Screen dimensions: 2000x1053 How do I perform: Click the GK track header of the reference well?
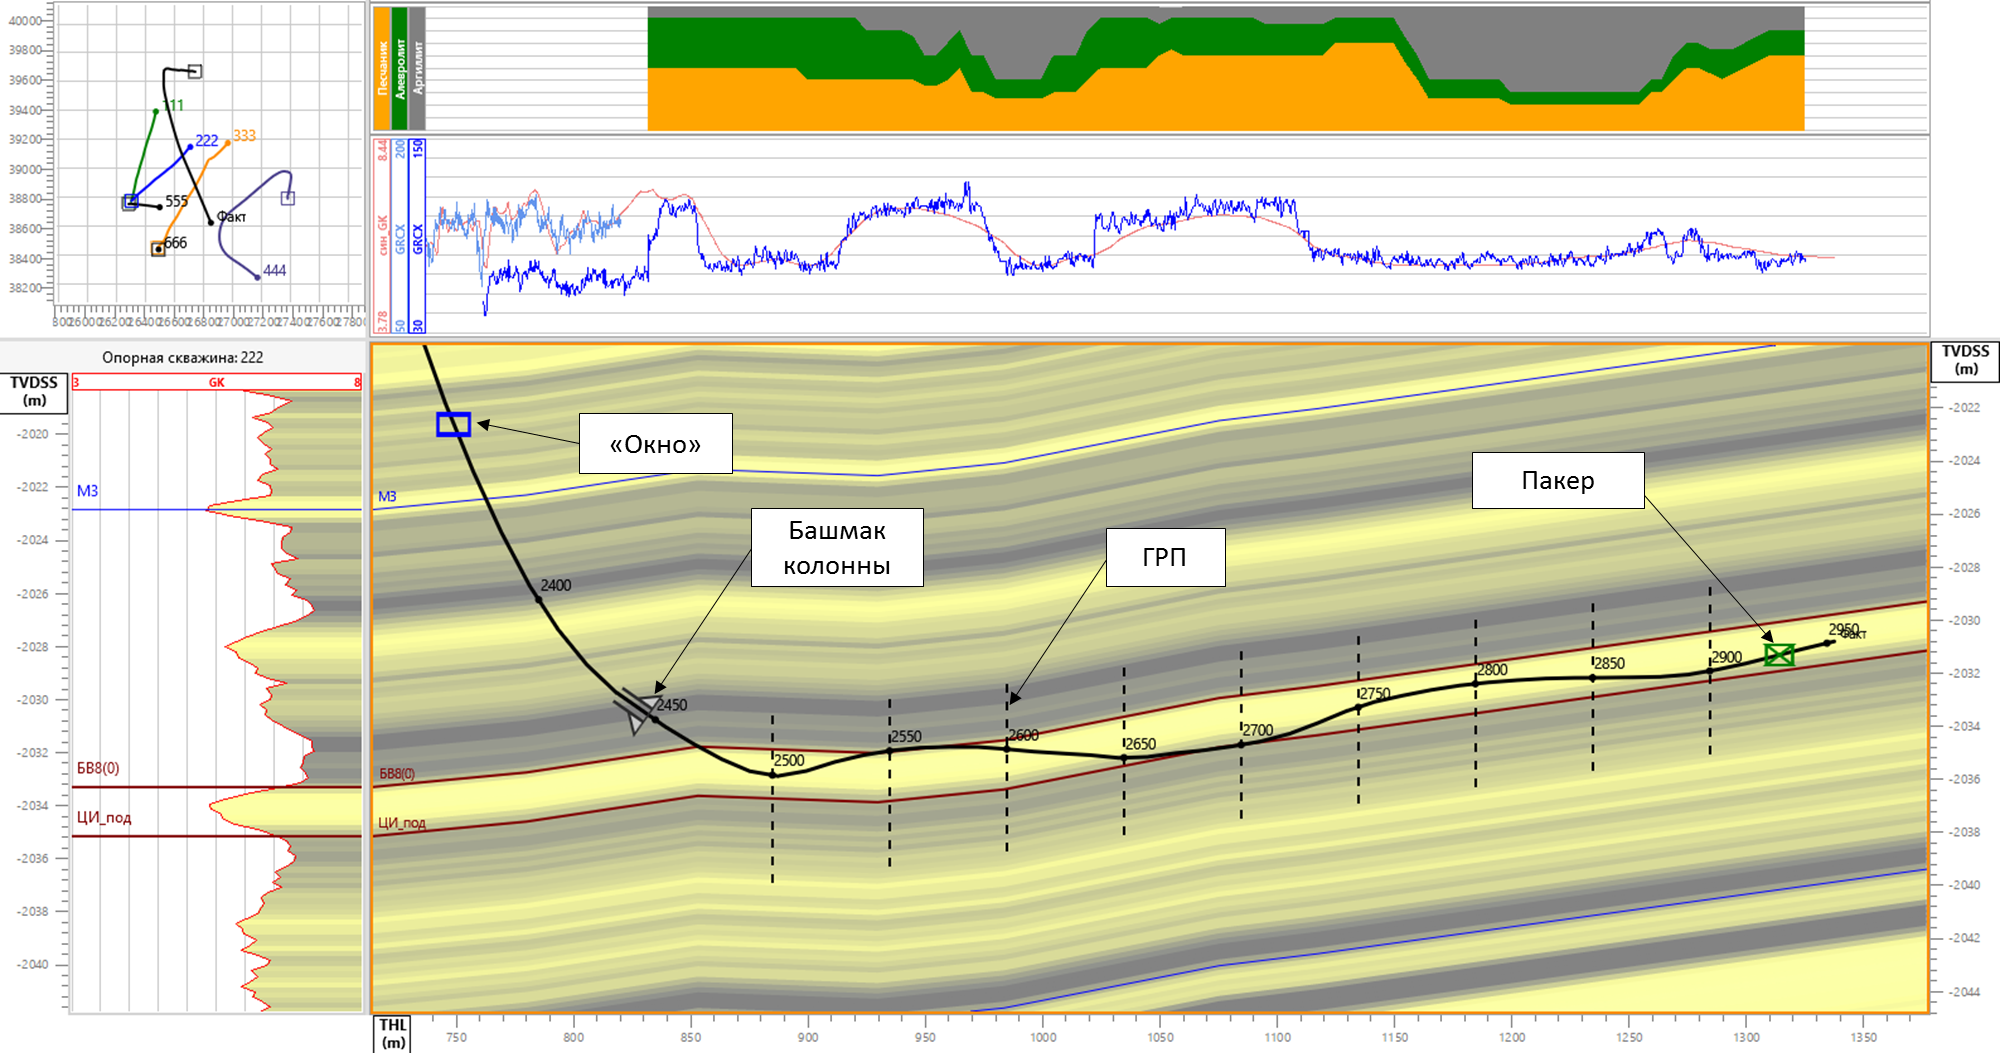tap(216, 382)
